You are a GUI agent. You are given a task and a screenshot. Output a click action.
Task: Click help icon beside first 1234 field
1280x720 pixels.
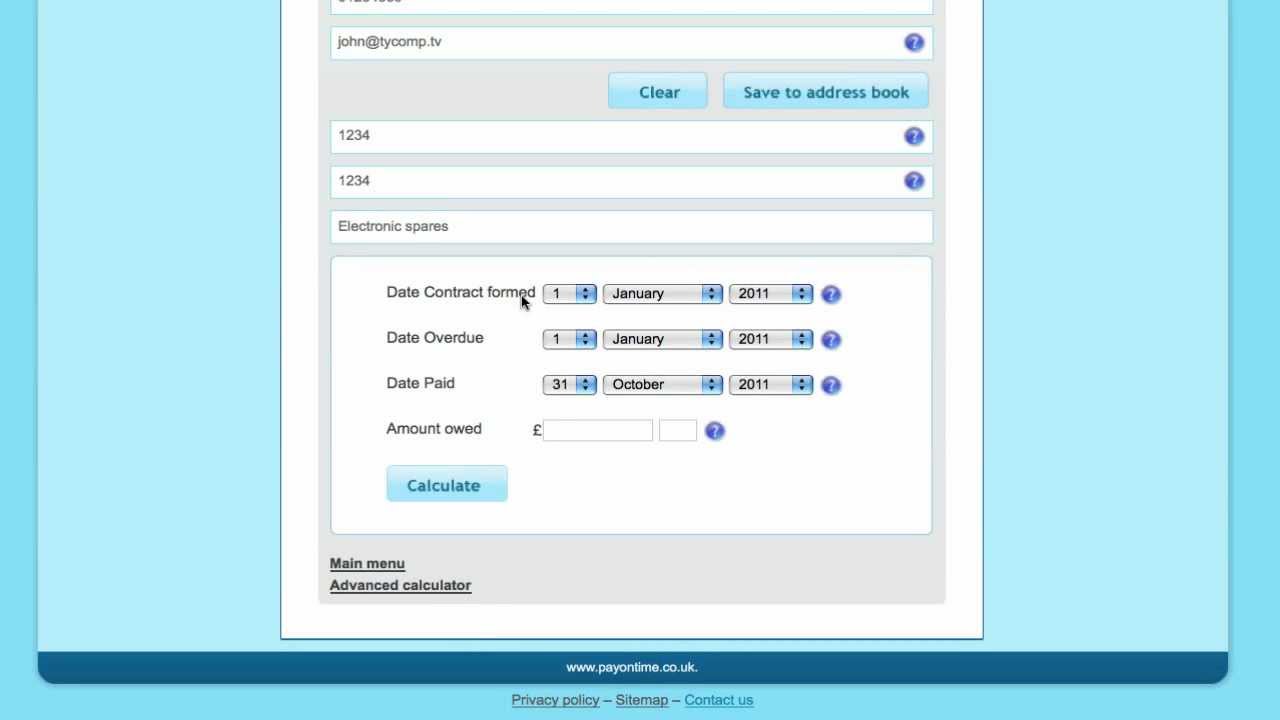(914, 136)
